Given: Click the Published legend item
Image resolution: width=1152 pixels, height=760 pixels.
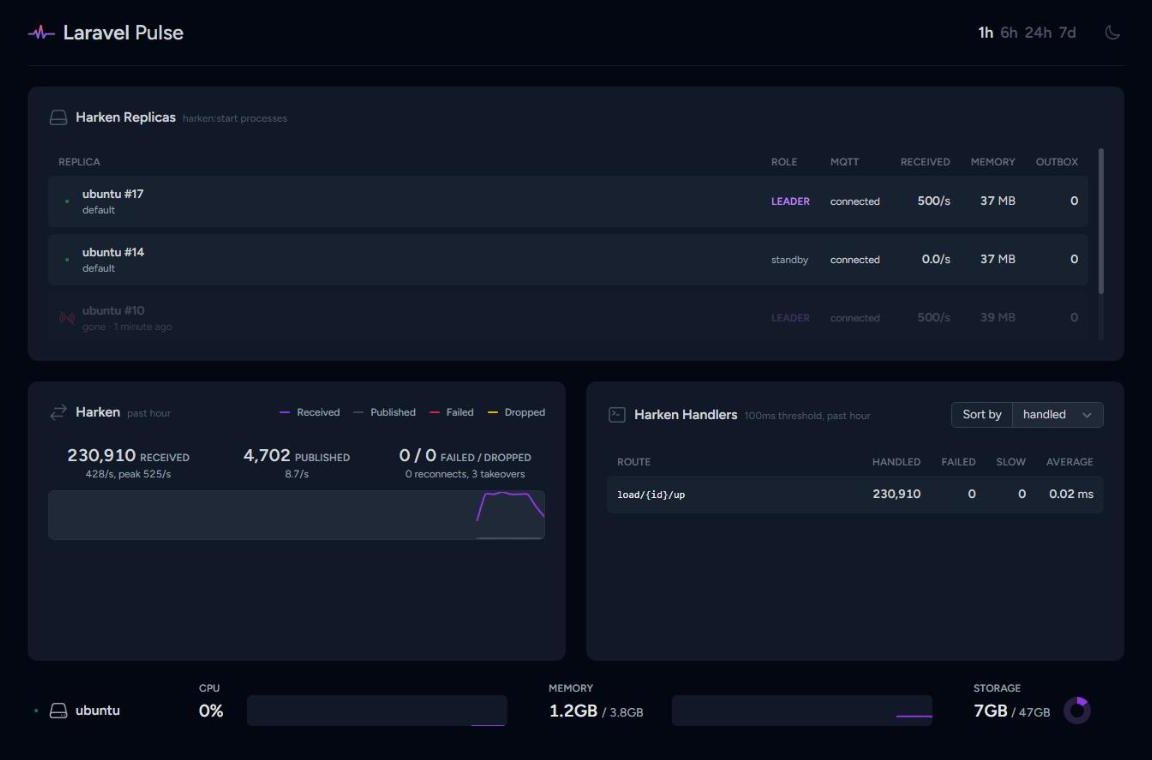Looking at the screenshot, I should [x=384, y=412].
